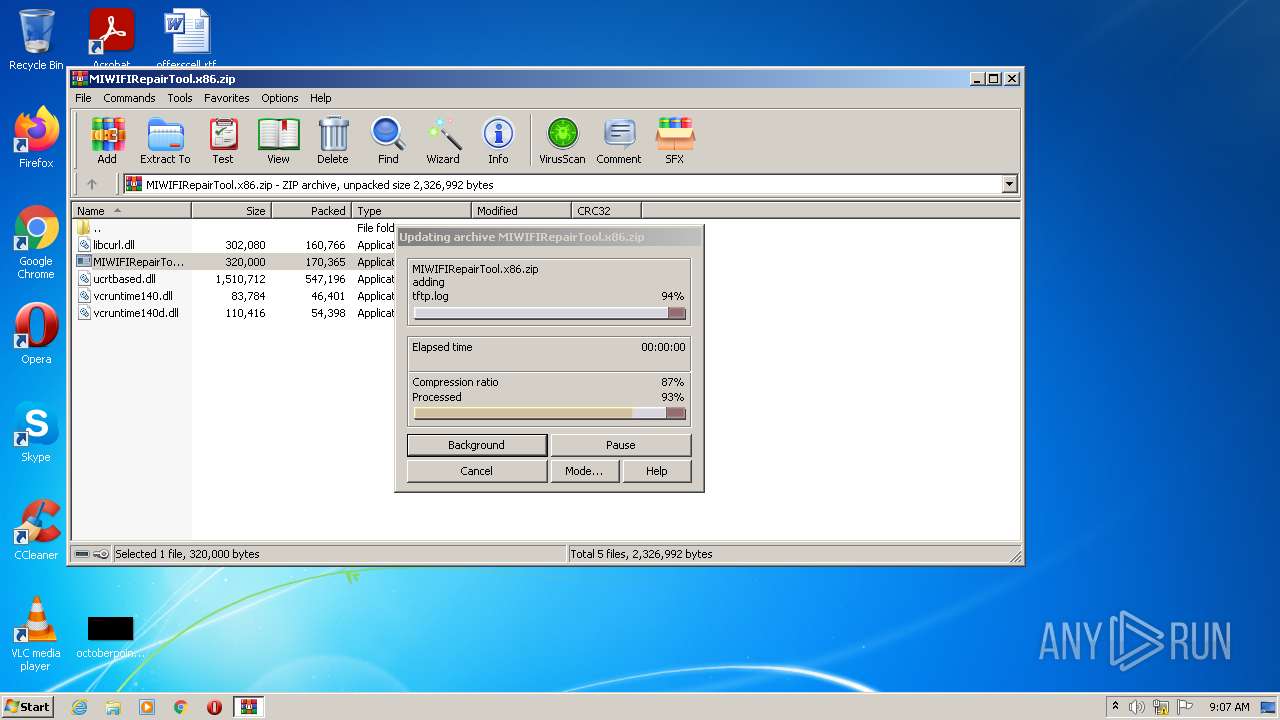Viewport: 1280px width, 720px height.
Task: Click the Test archive icon
Action: pyautogui.click(x=223, y=140)
